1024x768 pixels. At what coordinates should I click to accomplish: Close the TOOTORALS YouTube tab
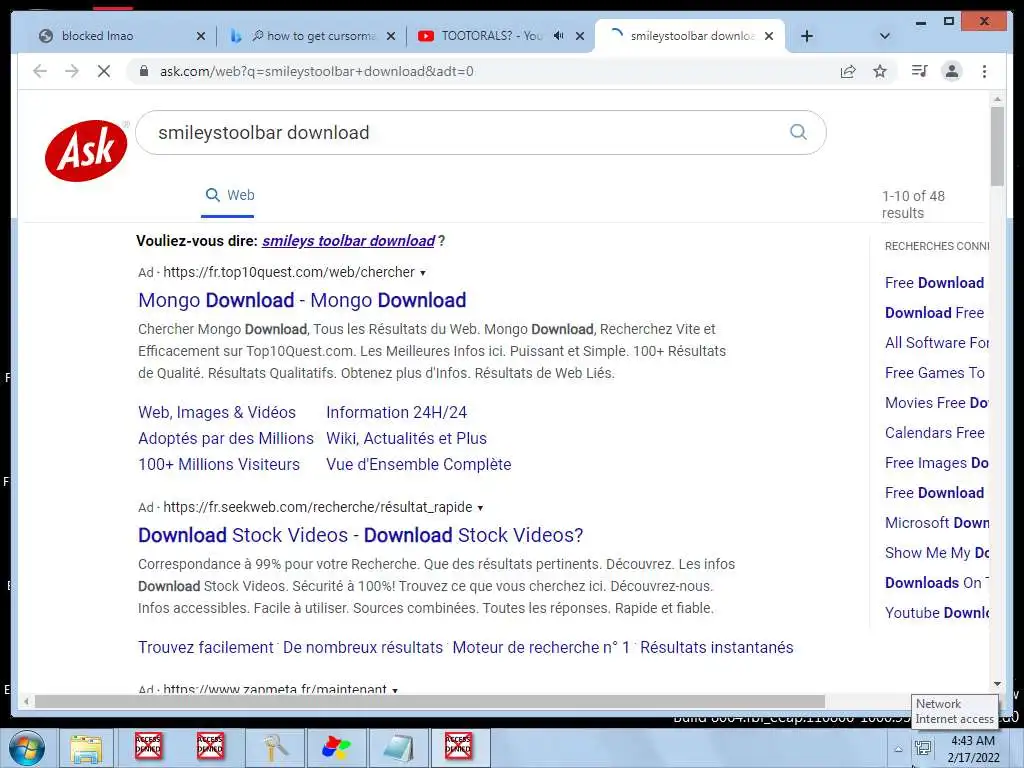coord(579,36)
